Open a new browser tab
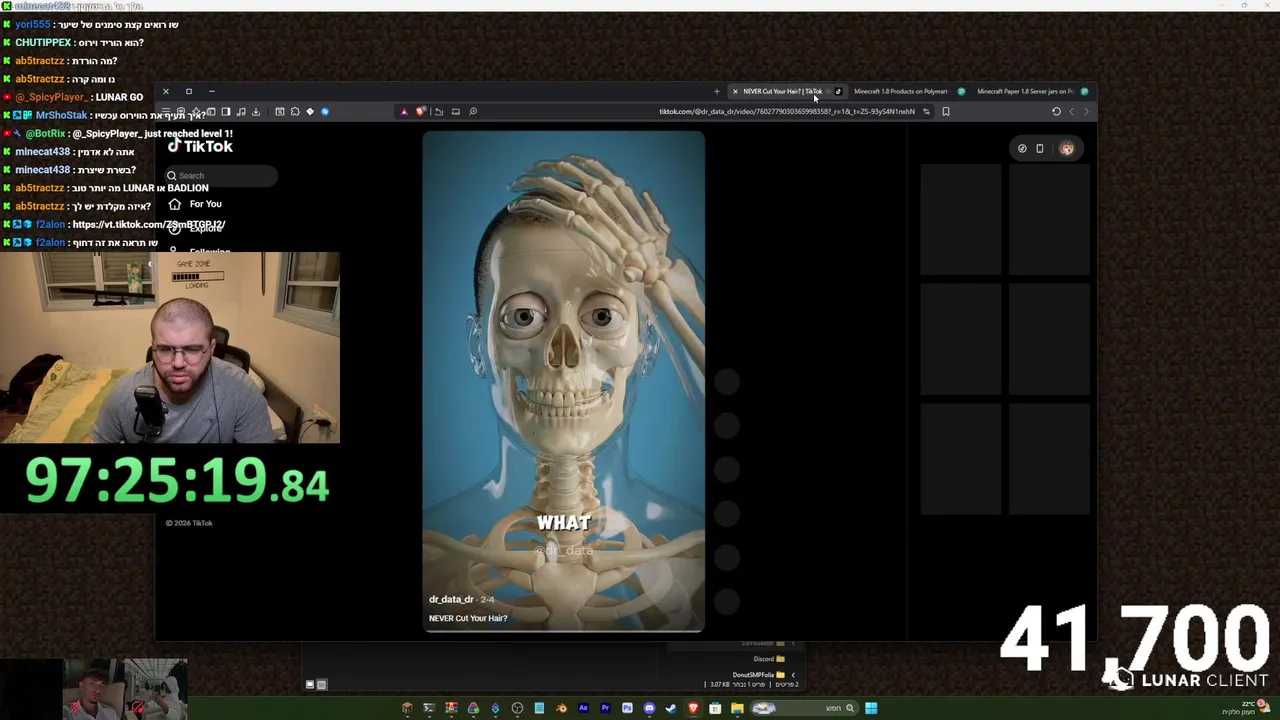This screenshot has width=1280, height=720. (x=716, y=91)
